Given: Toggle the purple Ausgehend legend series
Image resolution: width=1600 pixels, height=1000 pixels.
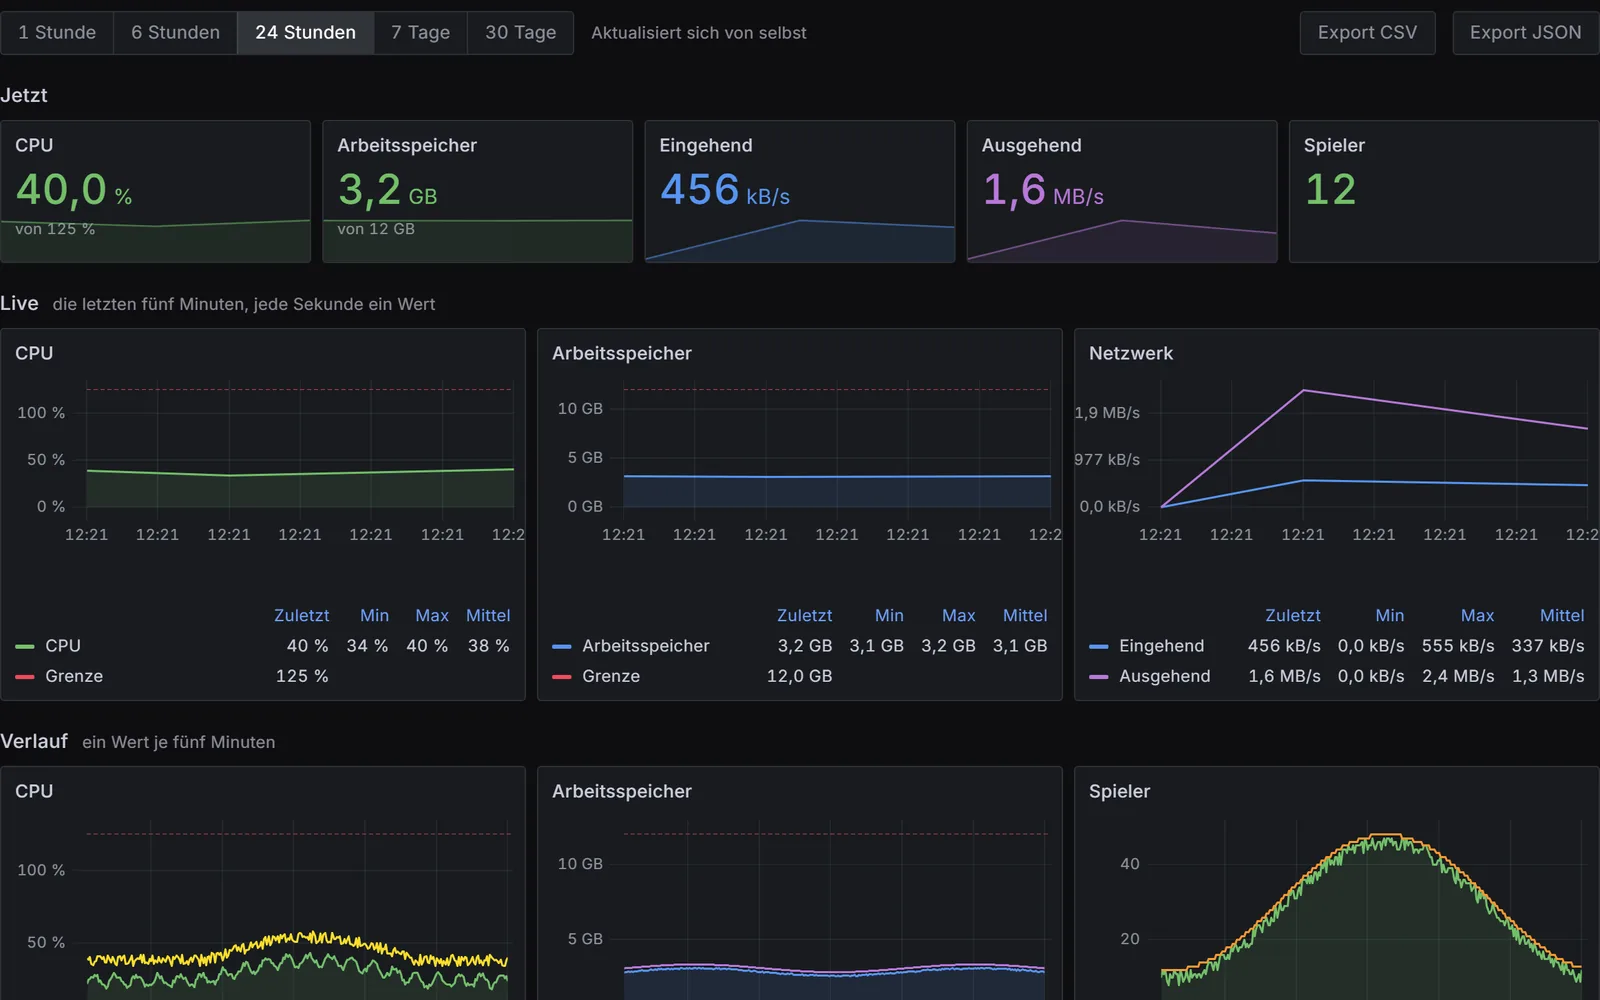Looking at the screenshot, I should coord(1150,676).
